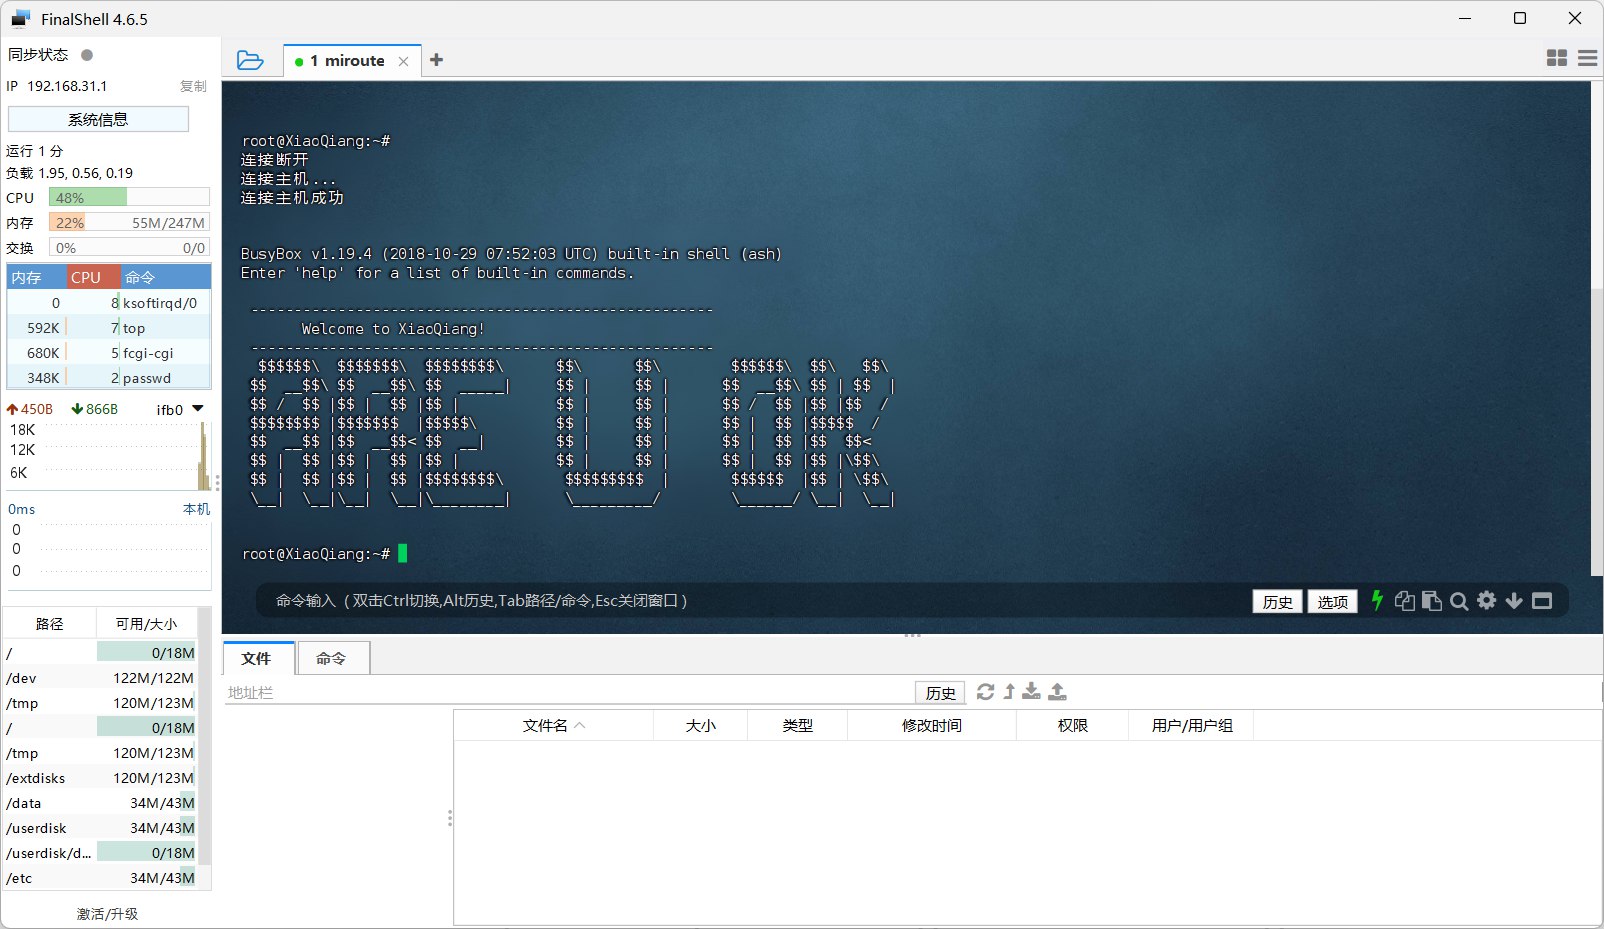1604x929 pixels.
Task: Click the scroll-to-bottom arrow icon
Action: click(x=1514, y=601)
